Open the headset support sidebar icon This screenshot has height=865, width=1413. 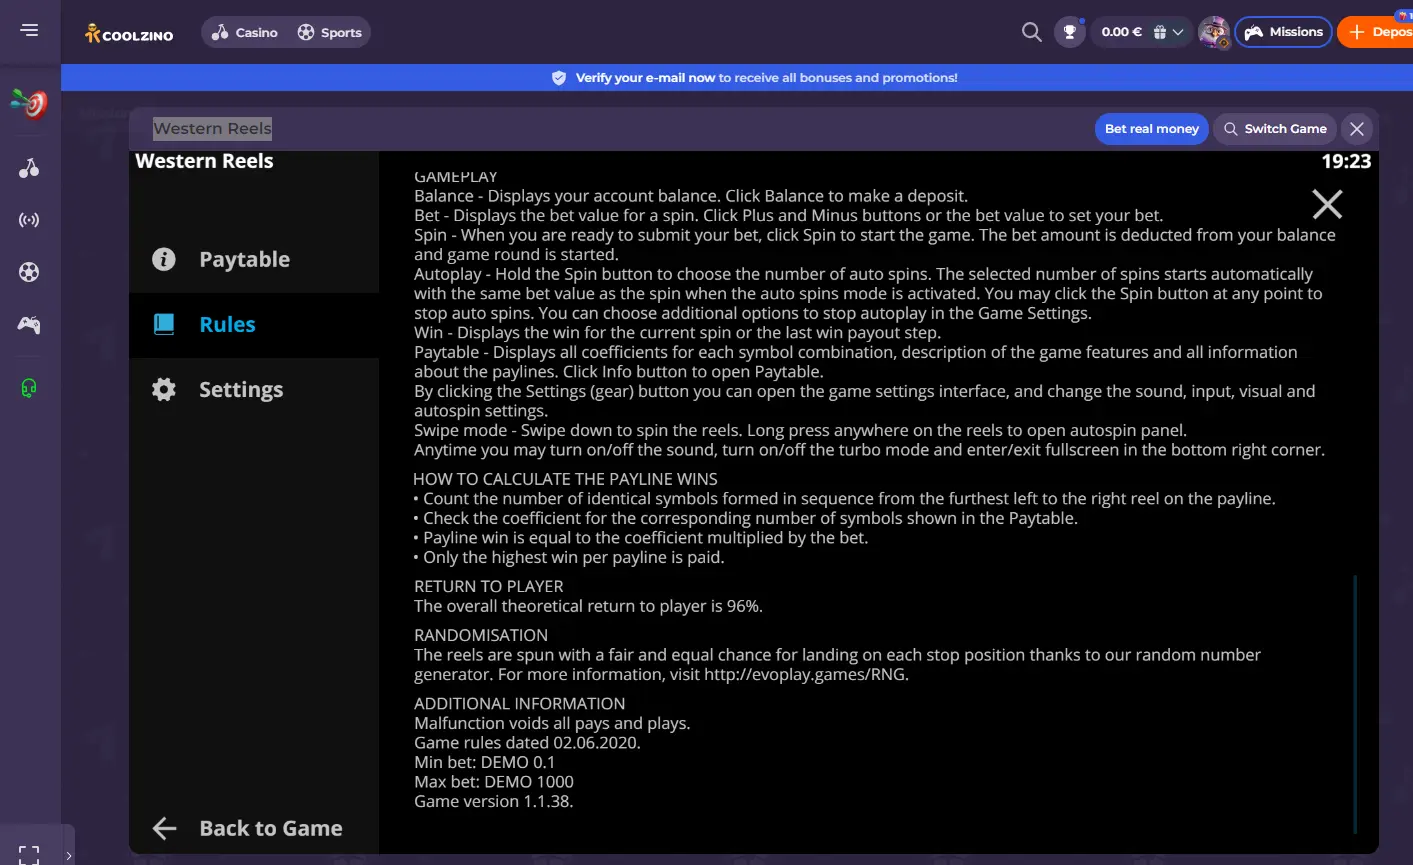click(x=29, y=388)
